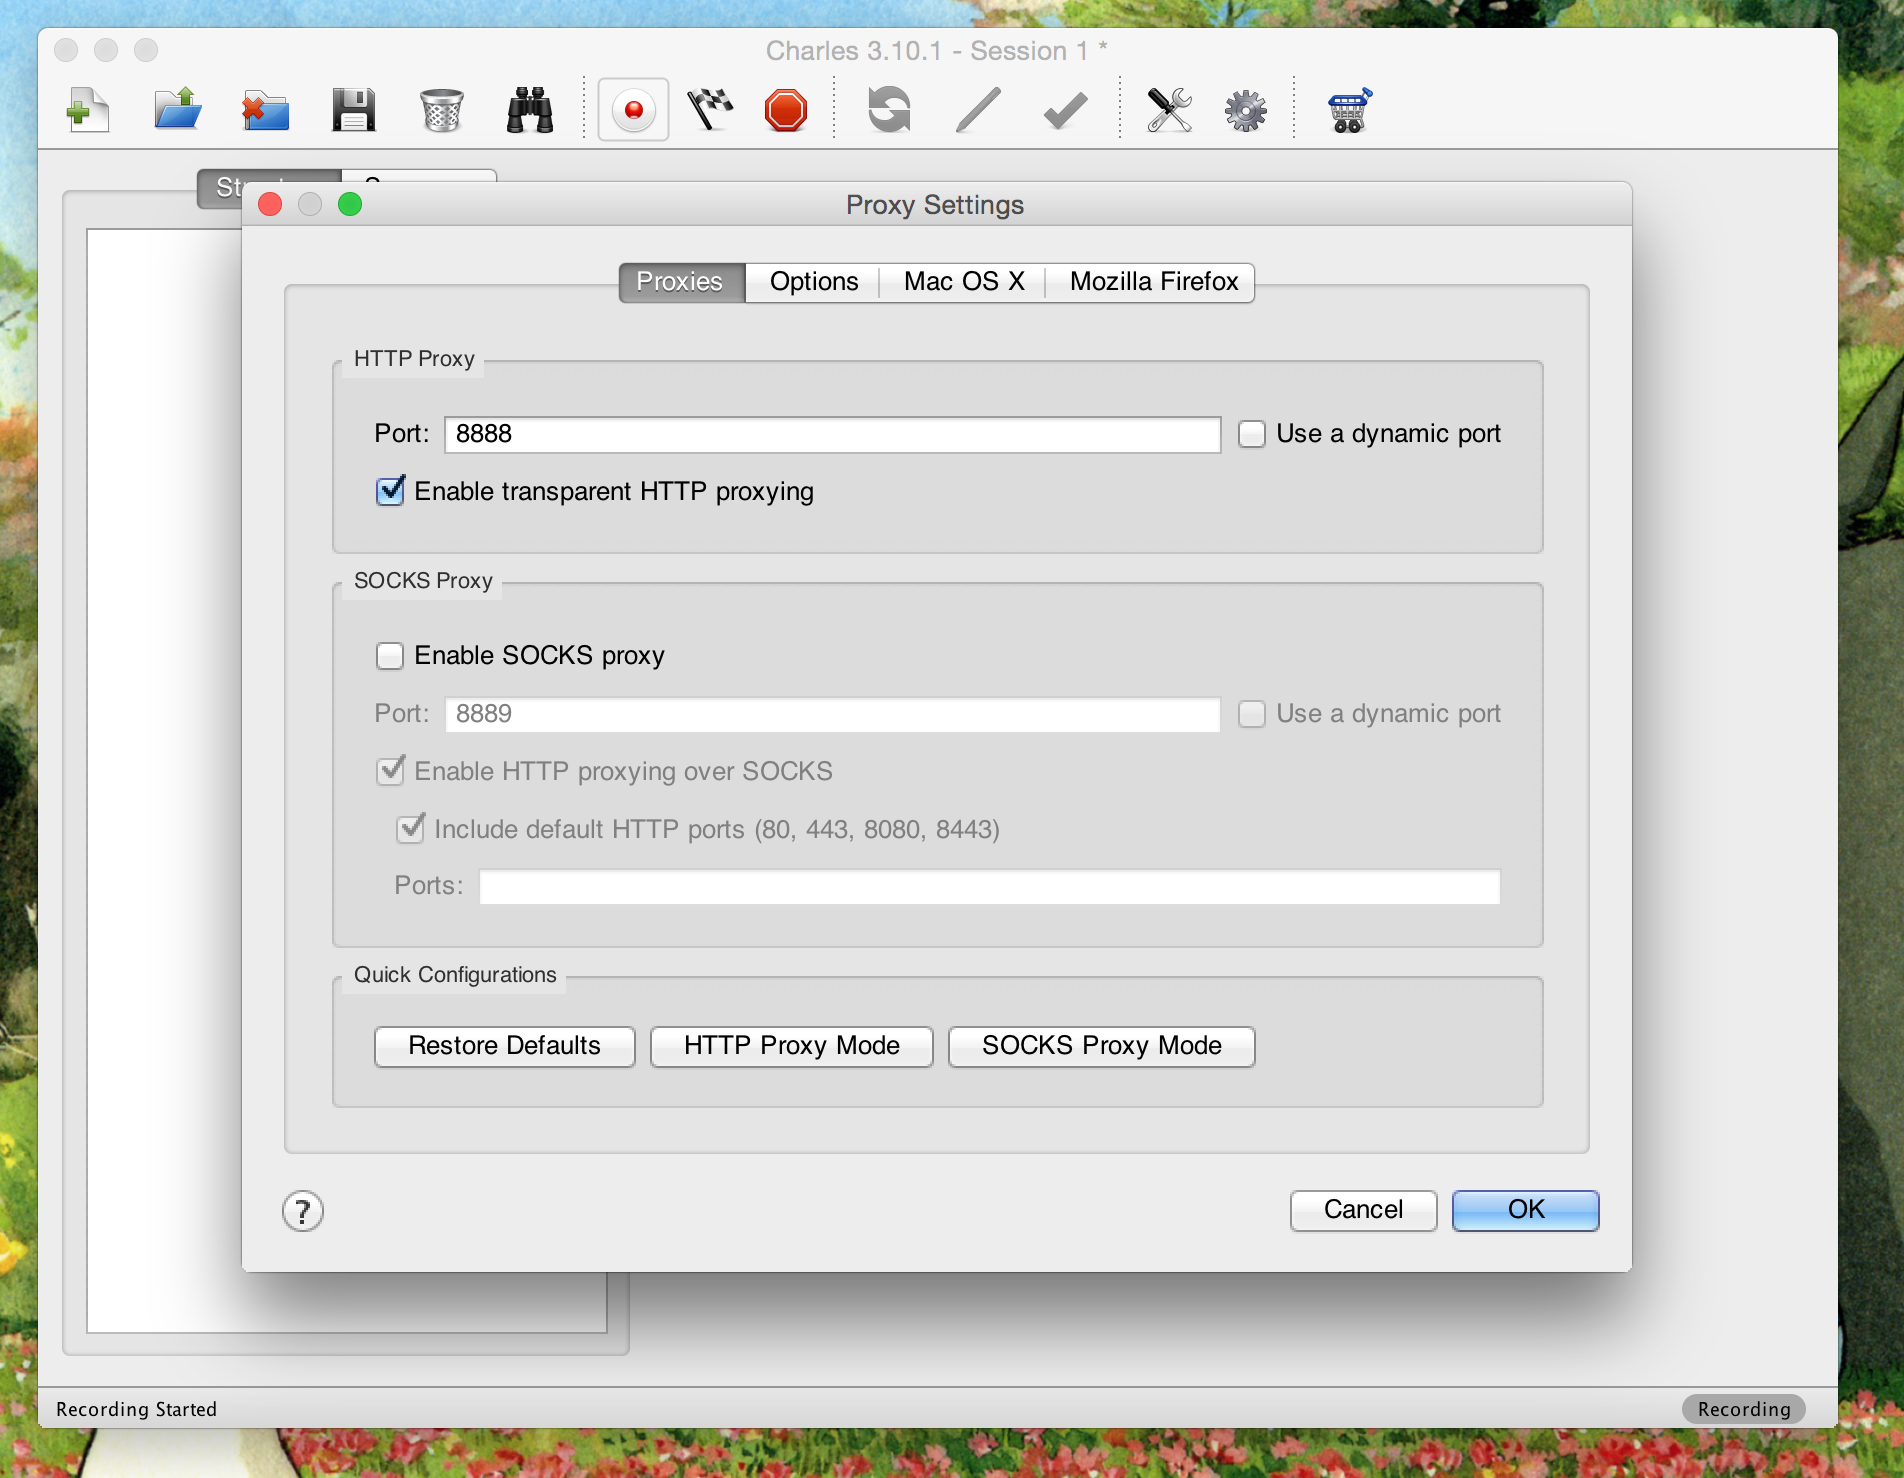Screen dimensions: 1904x1478
Task: Toggle Enable HTTP proxying over SOCKS
Action: click(390, 771)
